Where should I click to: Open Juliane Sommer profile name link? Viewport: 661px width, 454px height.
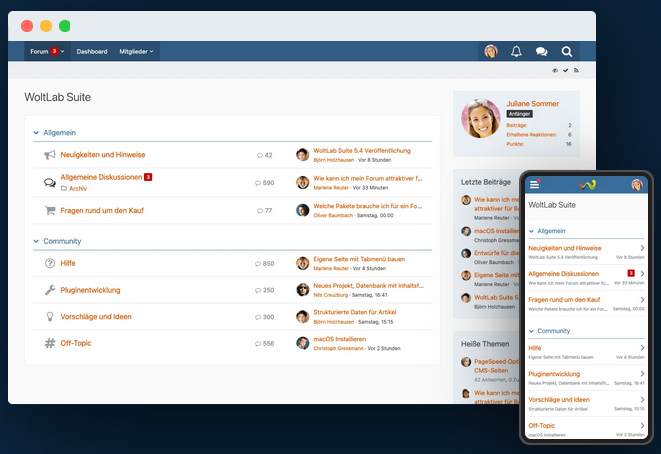click(x=532, y=104)
